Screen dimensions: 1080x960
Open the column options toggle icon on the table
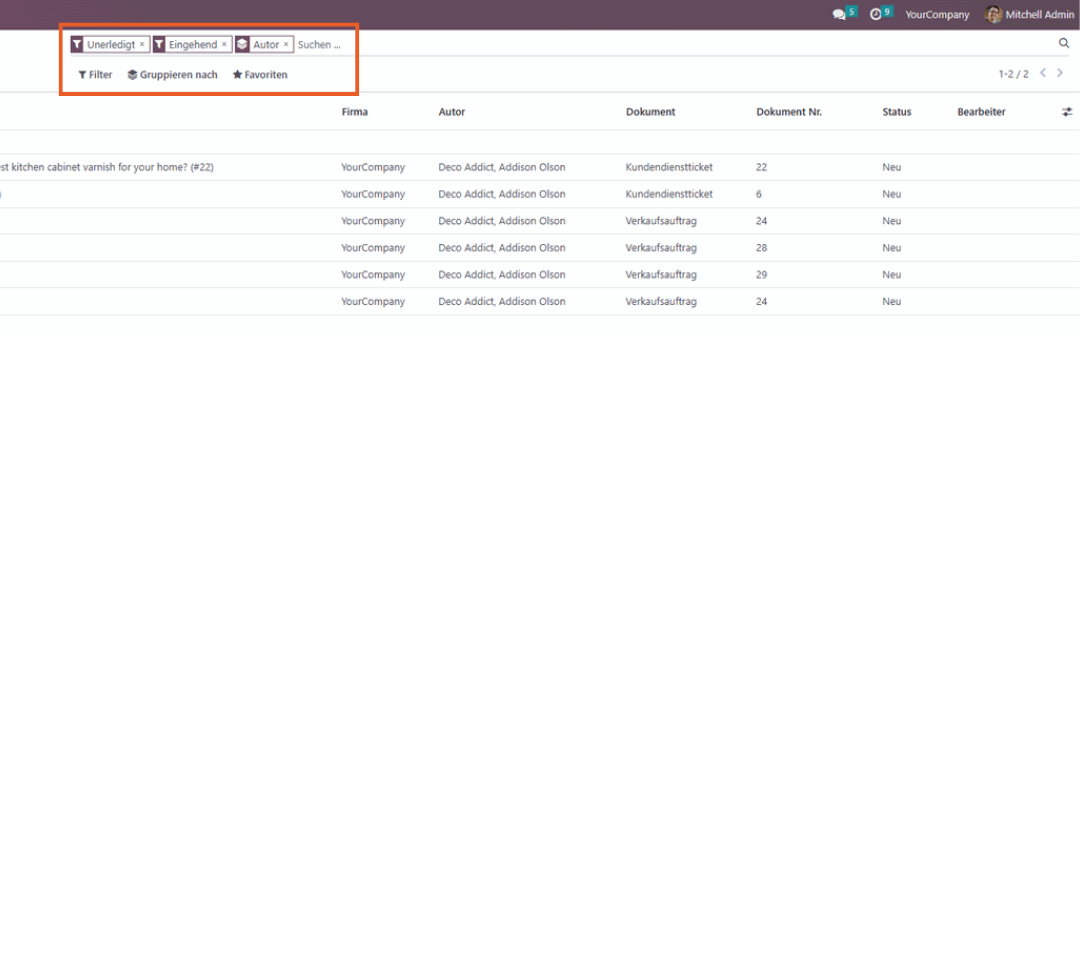(x=1066, y=112)
